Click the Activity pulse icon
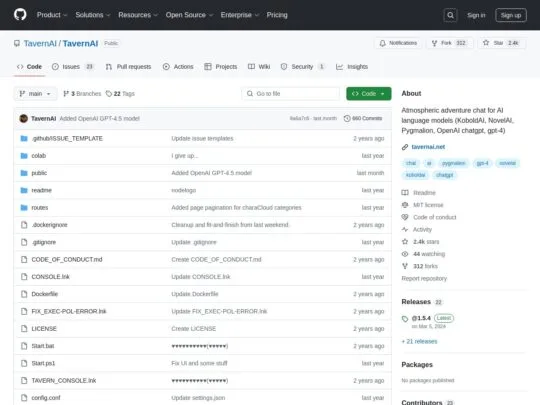Viewport: 540px width, 405px height. (405, 229)
